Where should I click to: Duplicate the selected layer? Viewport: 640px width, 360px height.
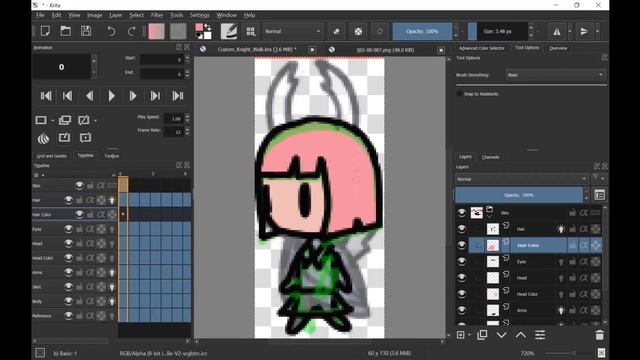pos(482,335)
